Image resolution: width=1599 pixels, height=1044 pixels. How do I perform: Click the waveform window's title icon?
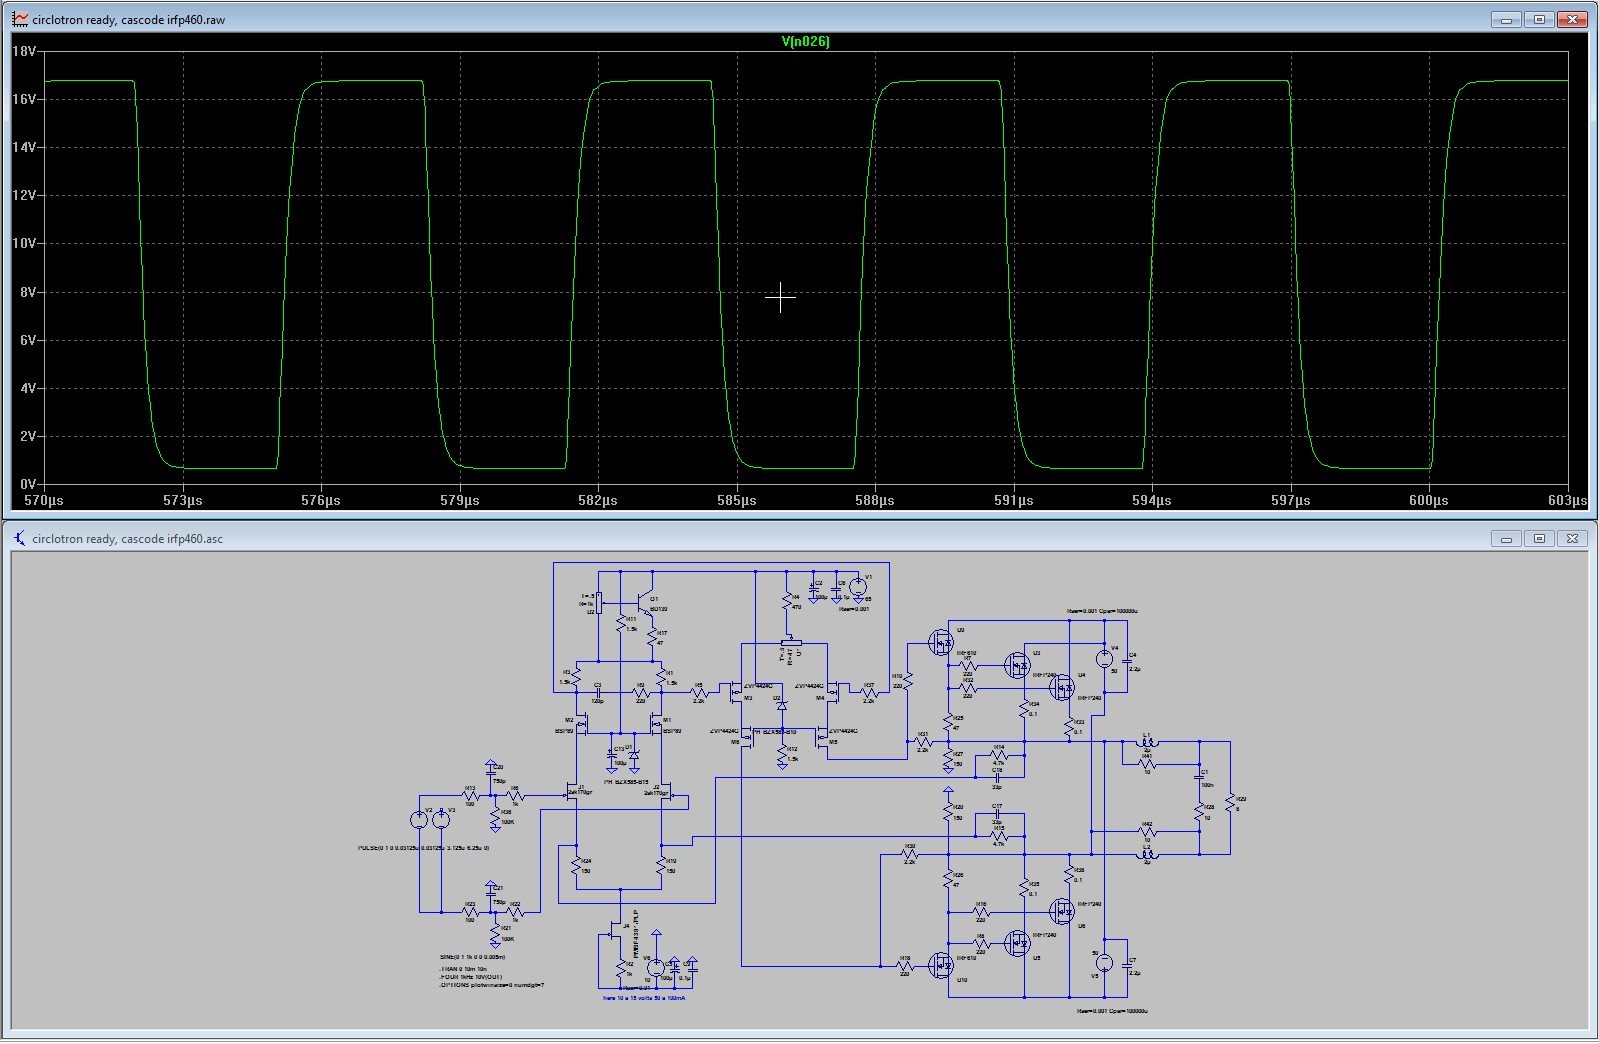point(19,19)
